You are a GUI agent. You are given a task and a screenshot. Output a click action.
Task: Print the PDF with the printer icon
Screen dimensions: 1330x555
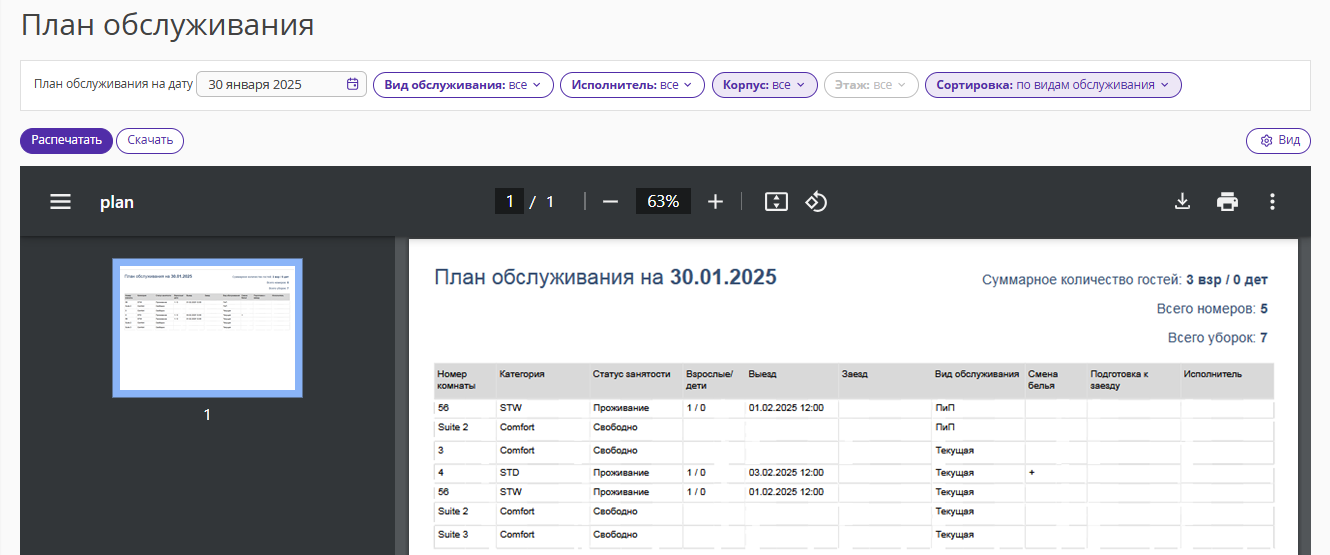[1227, 201]
